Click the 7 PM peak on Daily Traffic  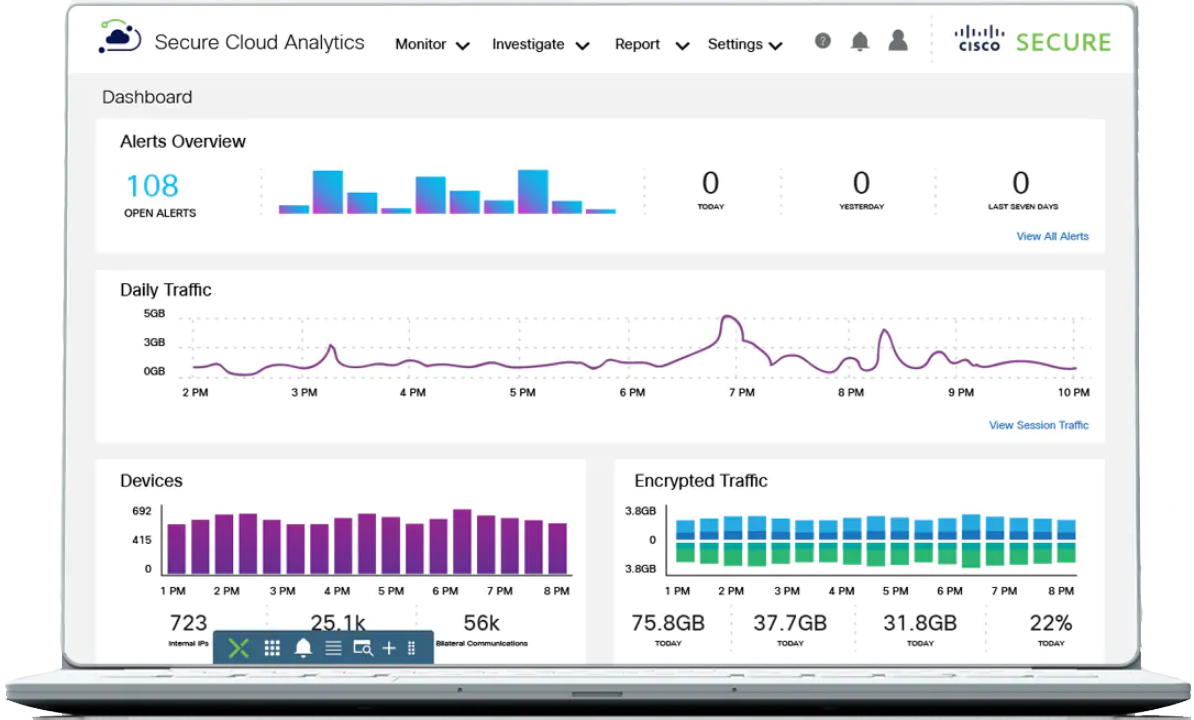pyautogui.click(x=730, y=320)
